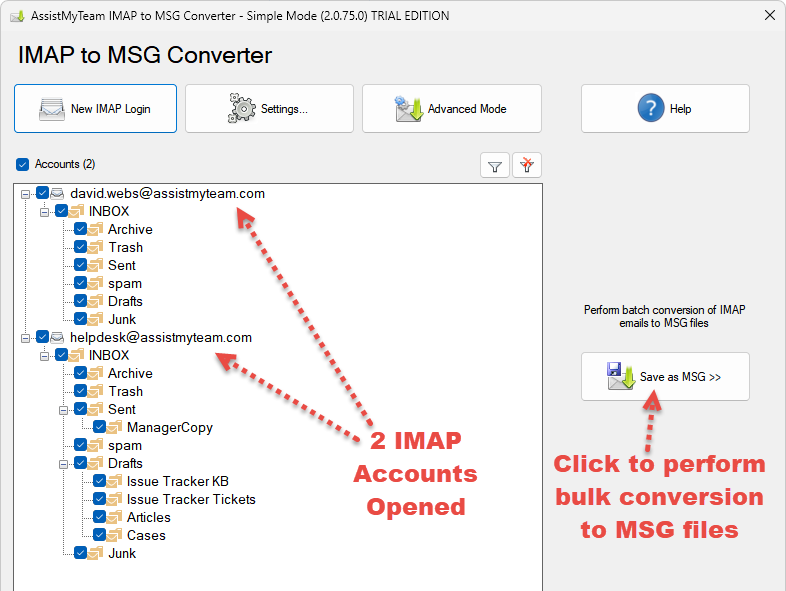
Task: Click Advanced Mode envelope-arrow icon
Action: coord(408,109)
